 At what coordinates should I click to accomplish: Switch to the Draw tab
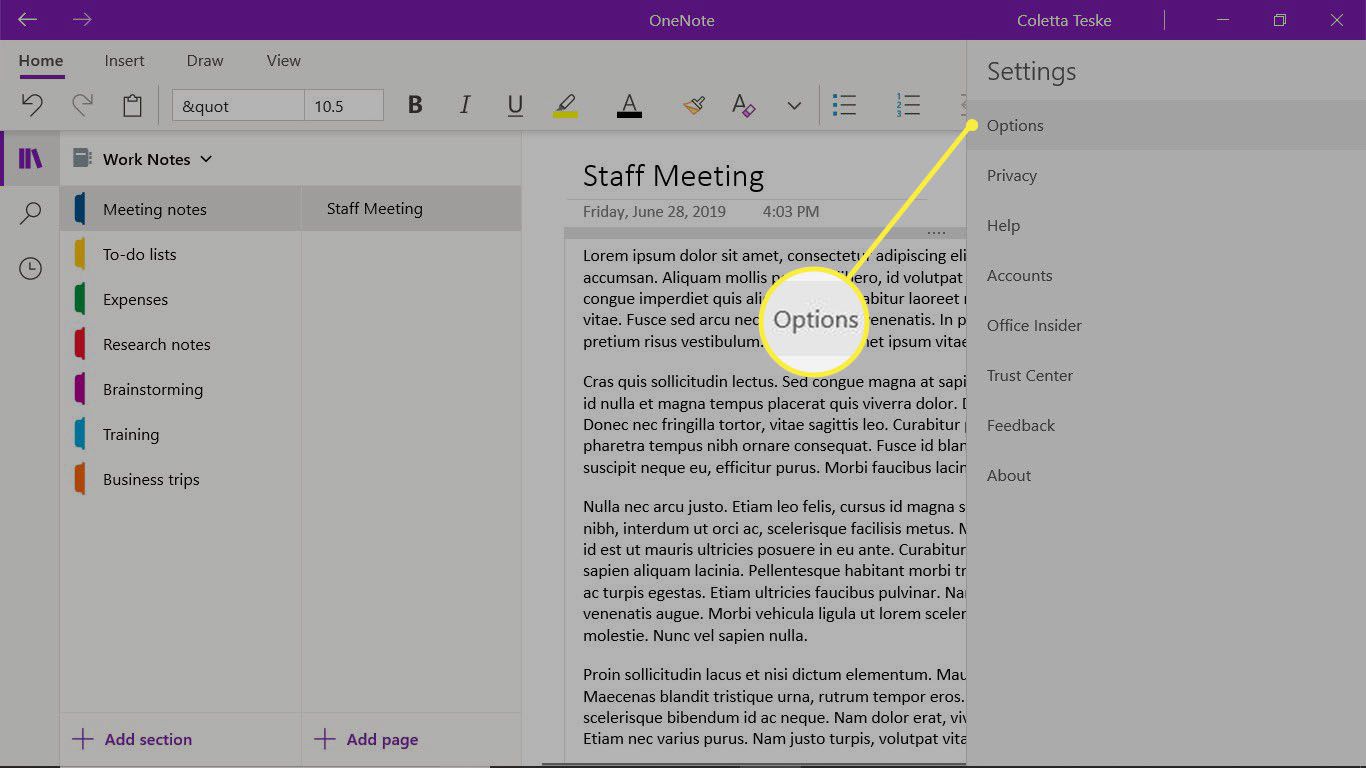click(x=205, y=61)
